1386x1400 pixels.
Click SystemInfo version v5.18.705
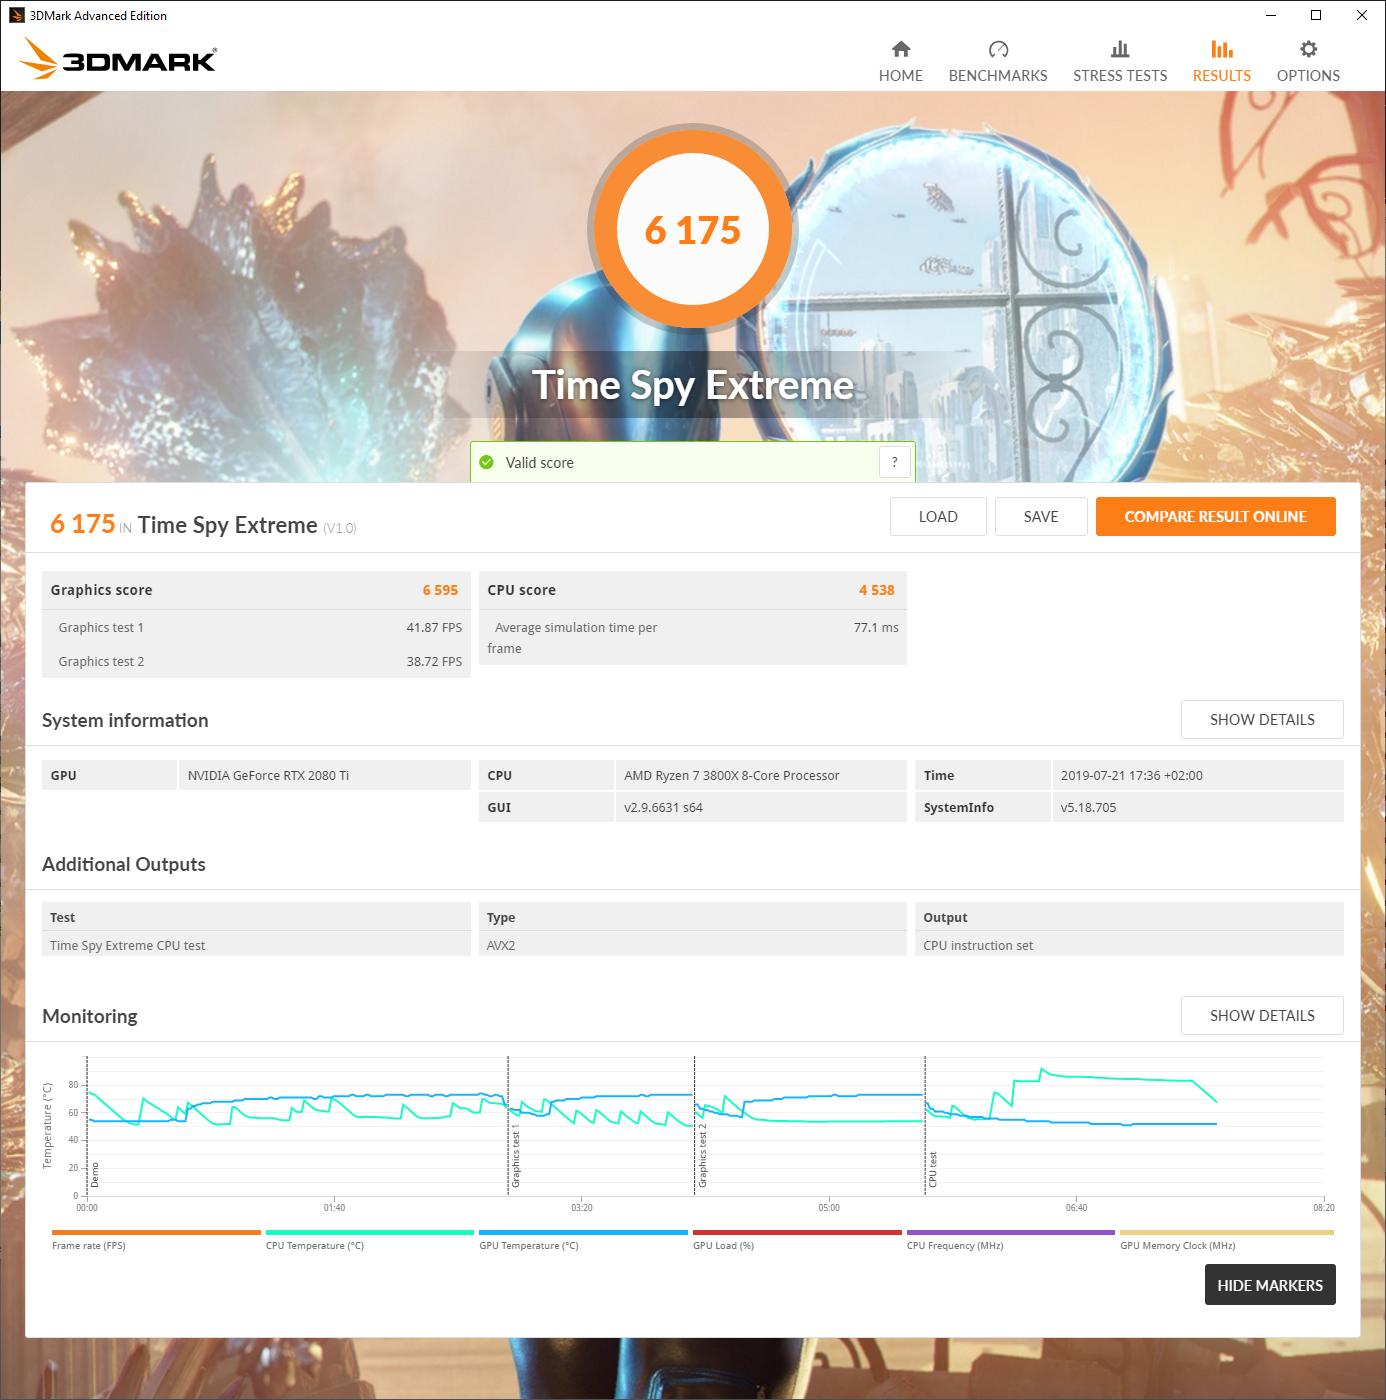coord(1088,808)
